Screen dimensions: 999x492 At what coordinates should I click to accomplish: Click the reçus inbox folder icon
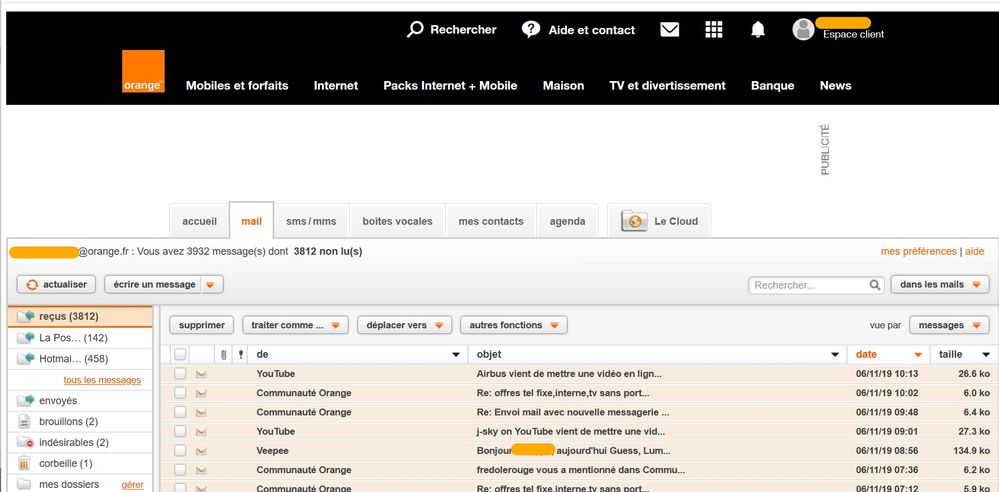[25, 316]
